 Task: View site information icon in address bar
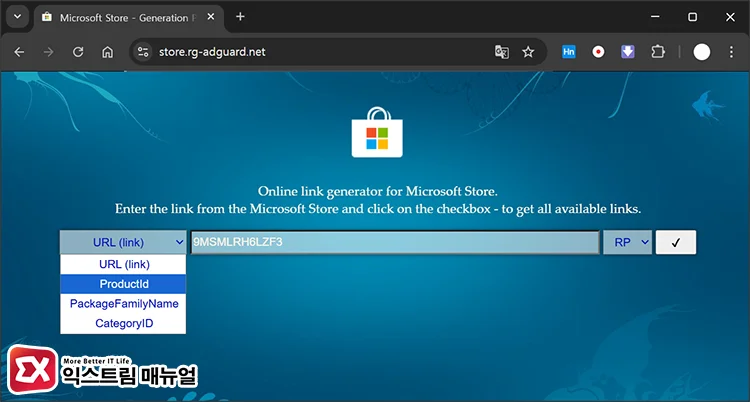(143, 52)
